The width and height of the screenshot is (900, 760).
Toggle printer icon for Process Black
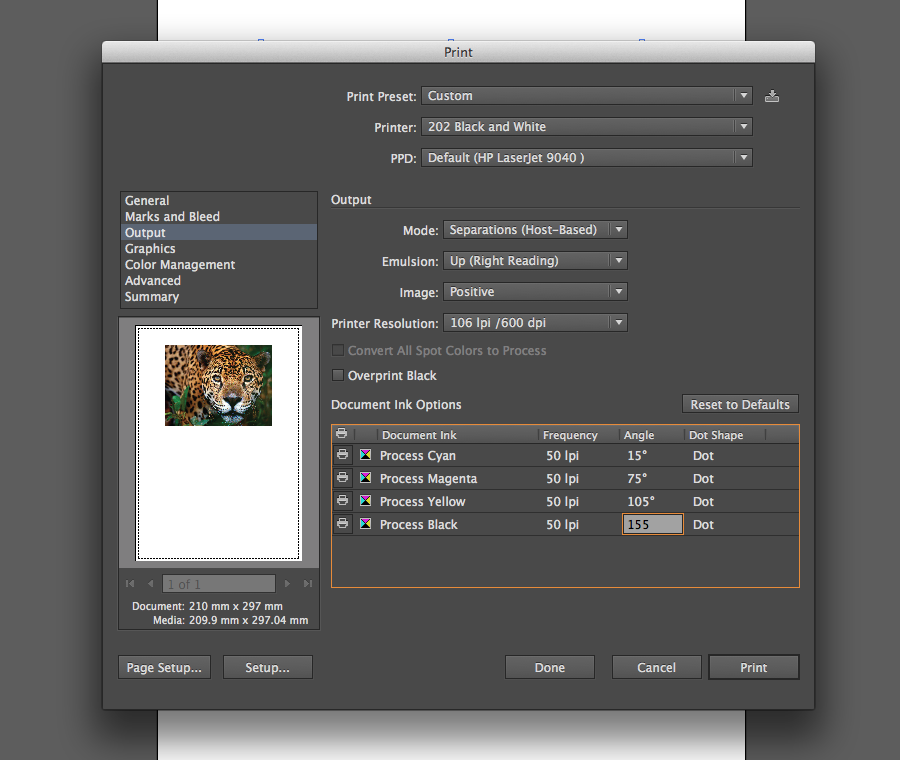pos(343,524)
